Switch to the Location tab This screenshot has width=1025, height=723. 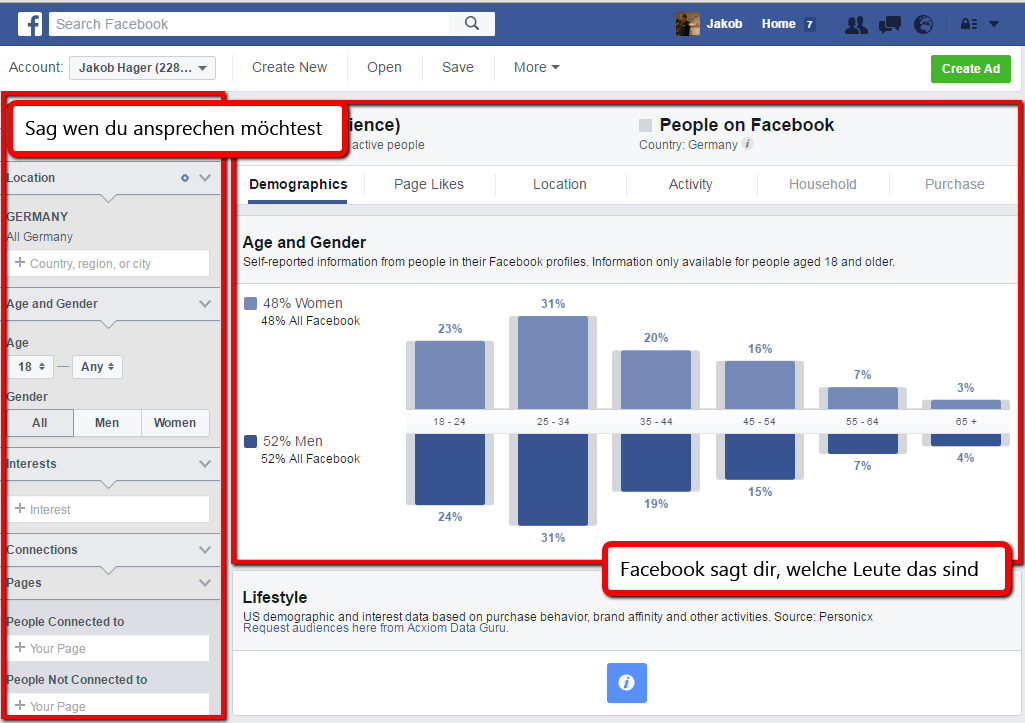(560, 184)
